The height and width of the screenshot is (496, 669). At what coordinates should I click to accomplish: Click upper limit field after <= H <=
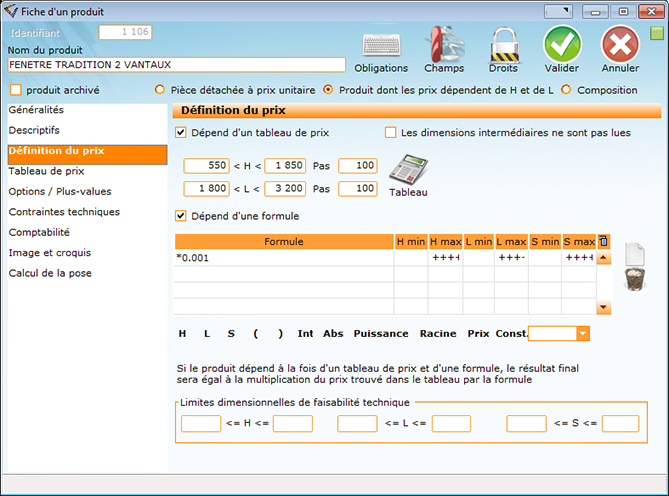293,423
